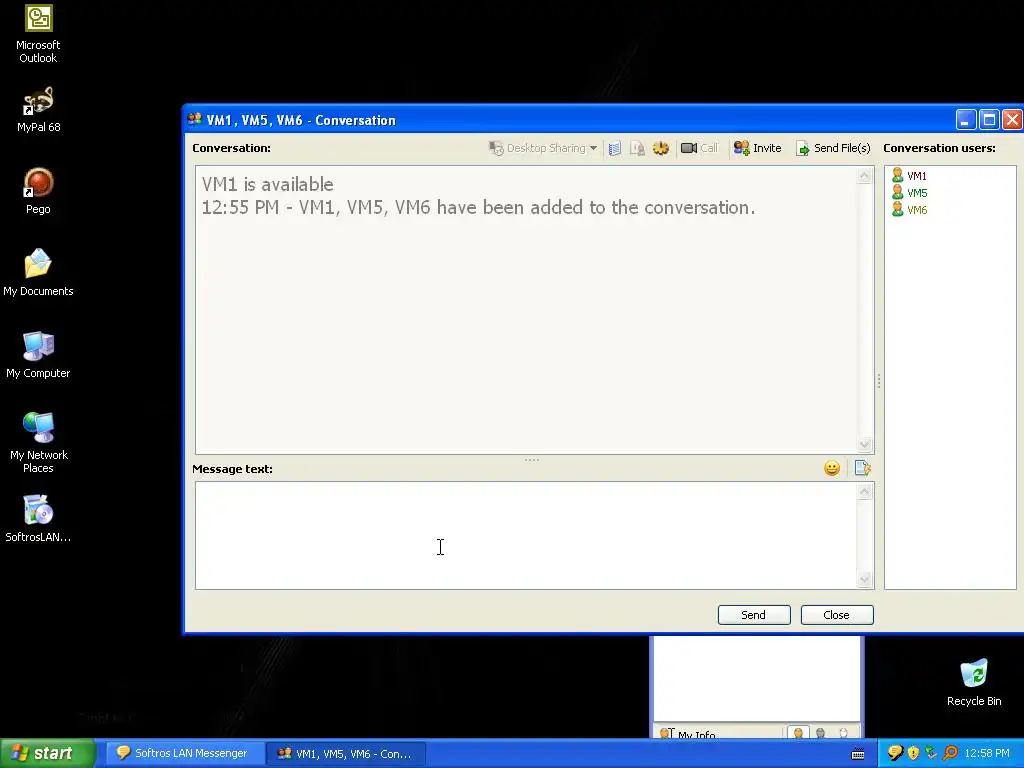This screenshot has height=768, width=1024.
Task: Open the Windows start menu
Action: point(48,753)
